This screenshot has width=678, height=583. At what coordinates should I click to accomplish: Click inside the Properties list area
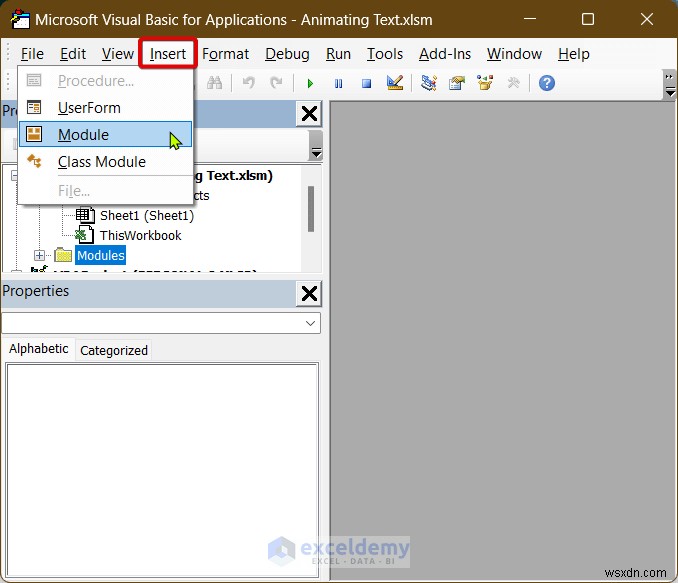pyautogui.click(x=162, y=471)
